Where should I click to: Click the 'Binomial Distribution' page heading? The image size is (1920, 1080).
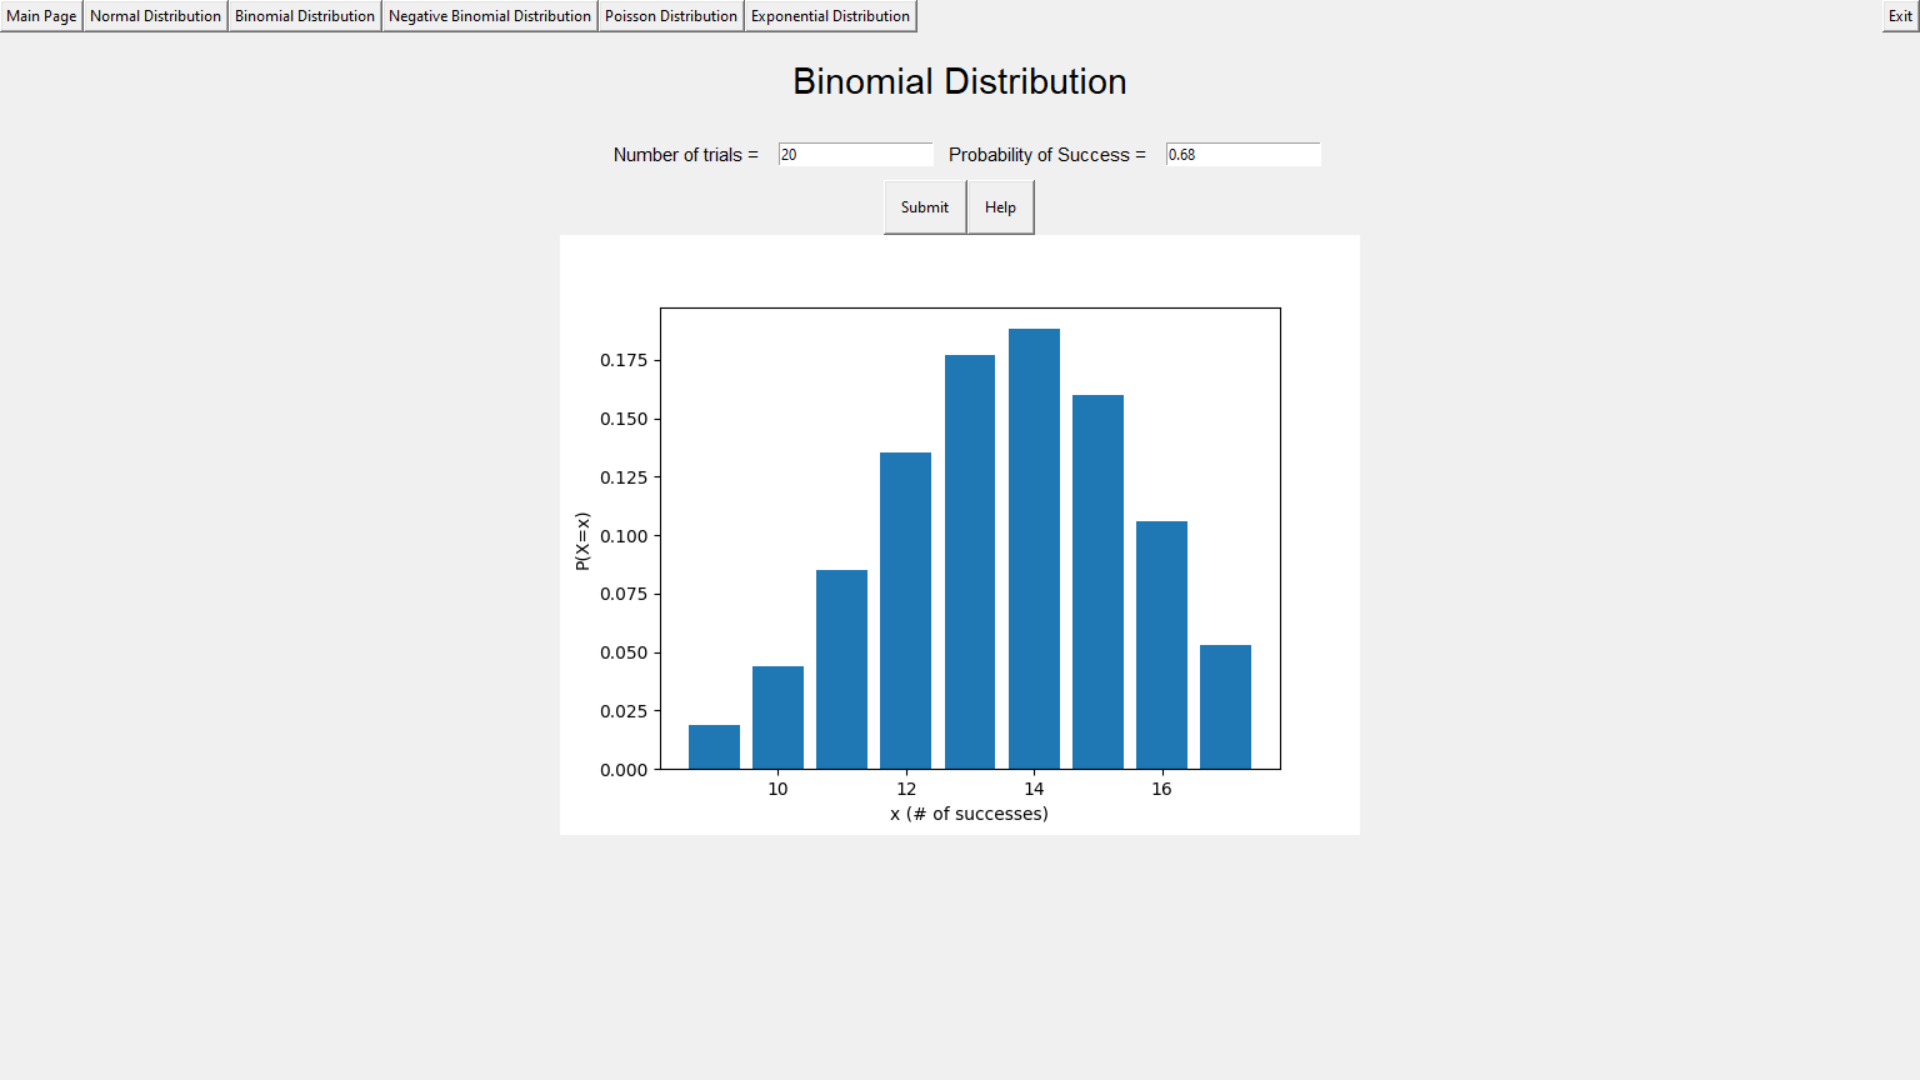(960, 81)
